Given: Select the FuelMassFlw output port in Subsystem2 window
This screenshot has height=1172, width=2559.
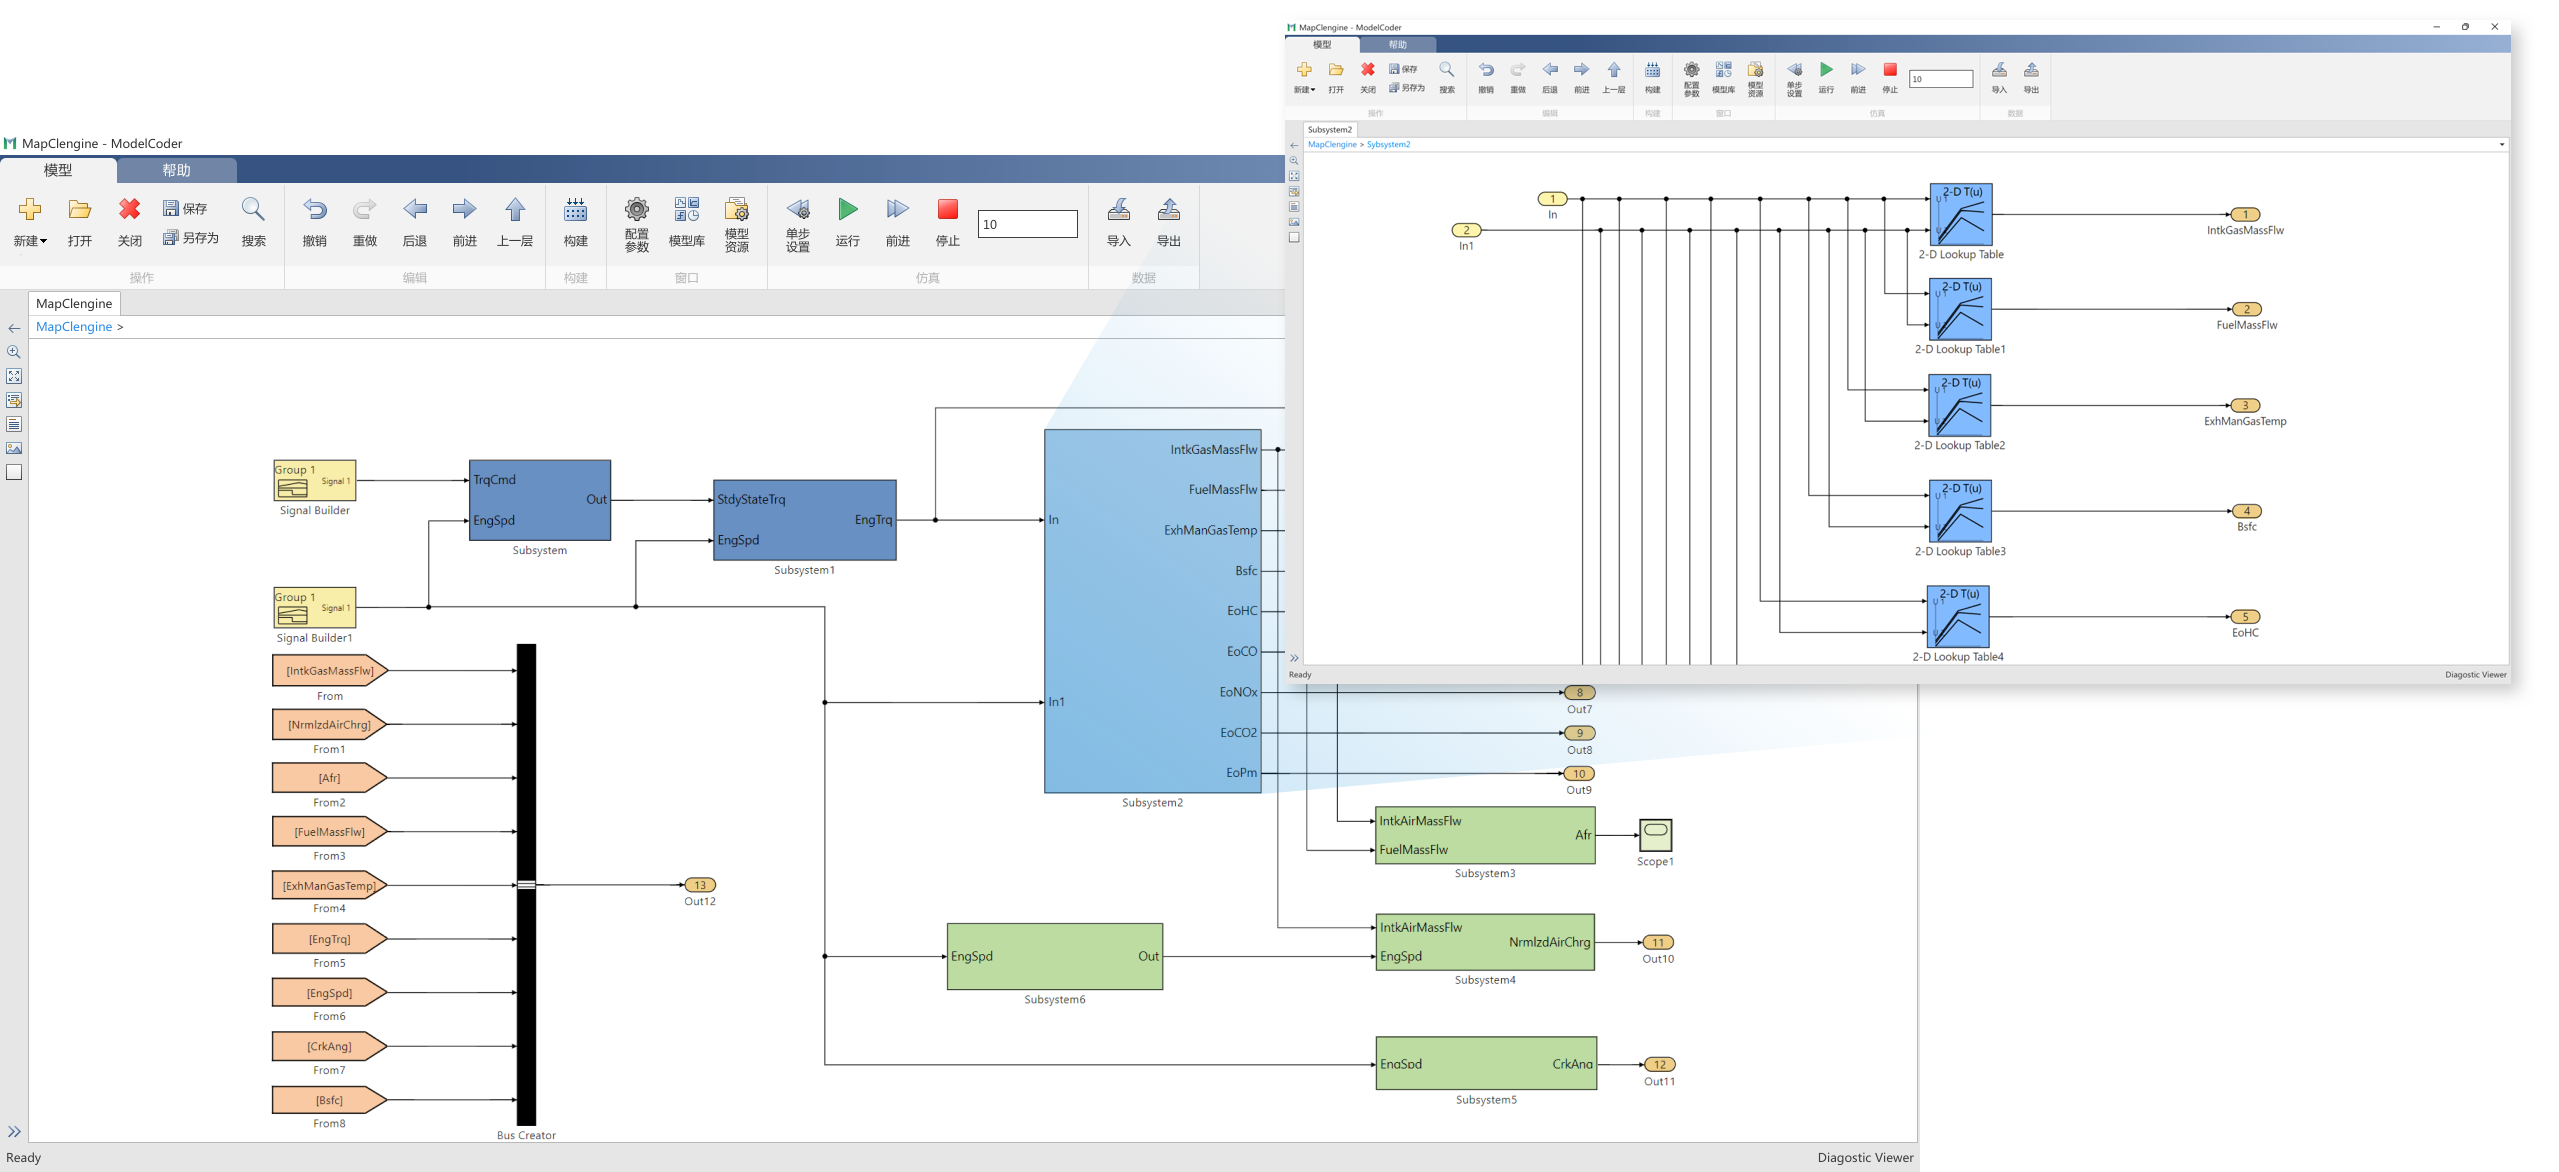Looking at the screenshot, I should (x=2246, y=310).
